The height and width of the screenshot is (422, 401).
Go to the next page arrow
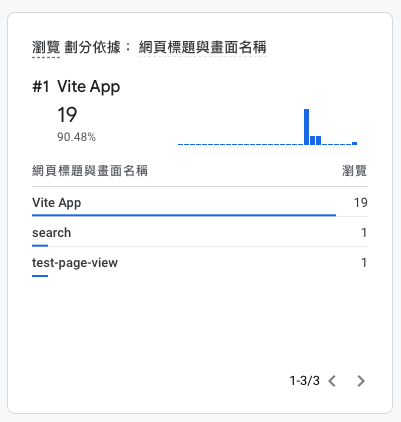point(361,381)
